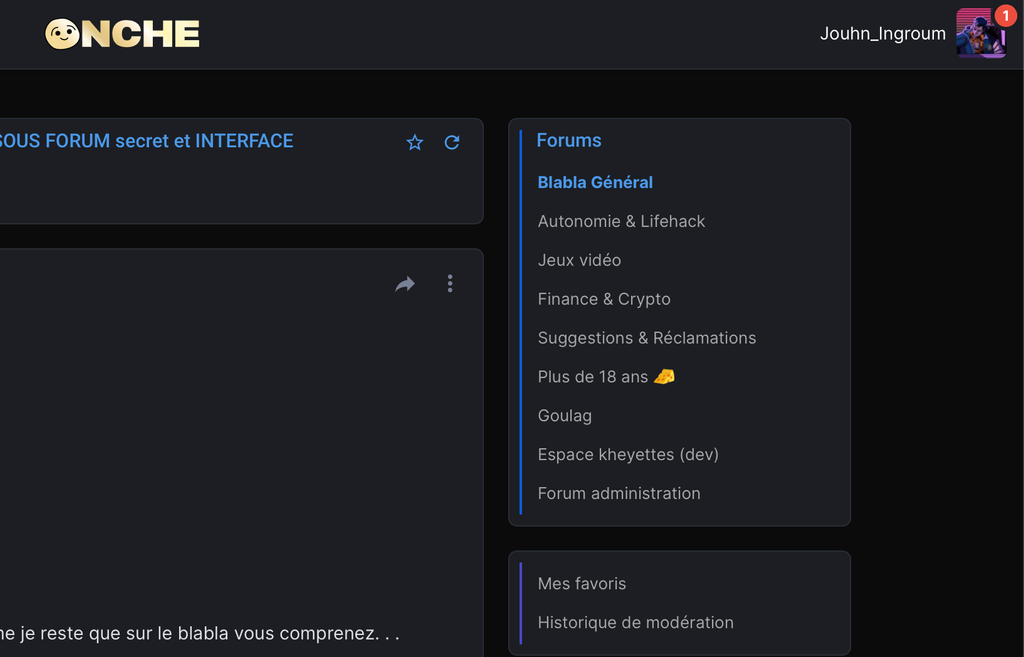Open Suggestions & Réclamations forum
Image resolution: width=1024 pixels, height=657 pixels.
[646, 338]
